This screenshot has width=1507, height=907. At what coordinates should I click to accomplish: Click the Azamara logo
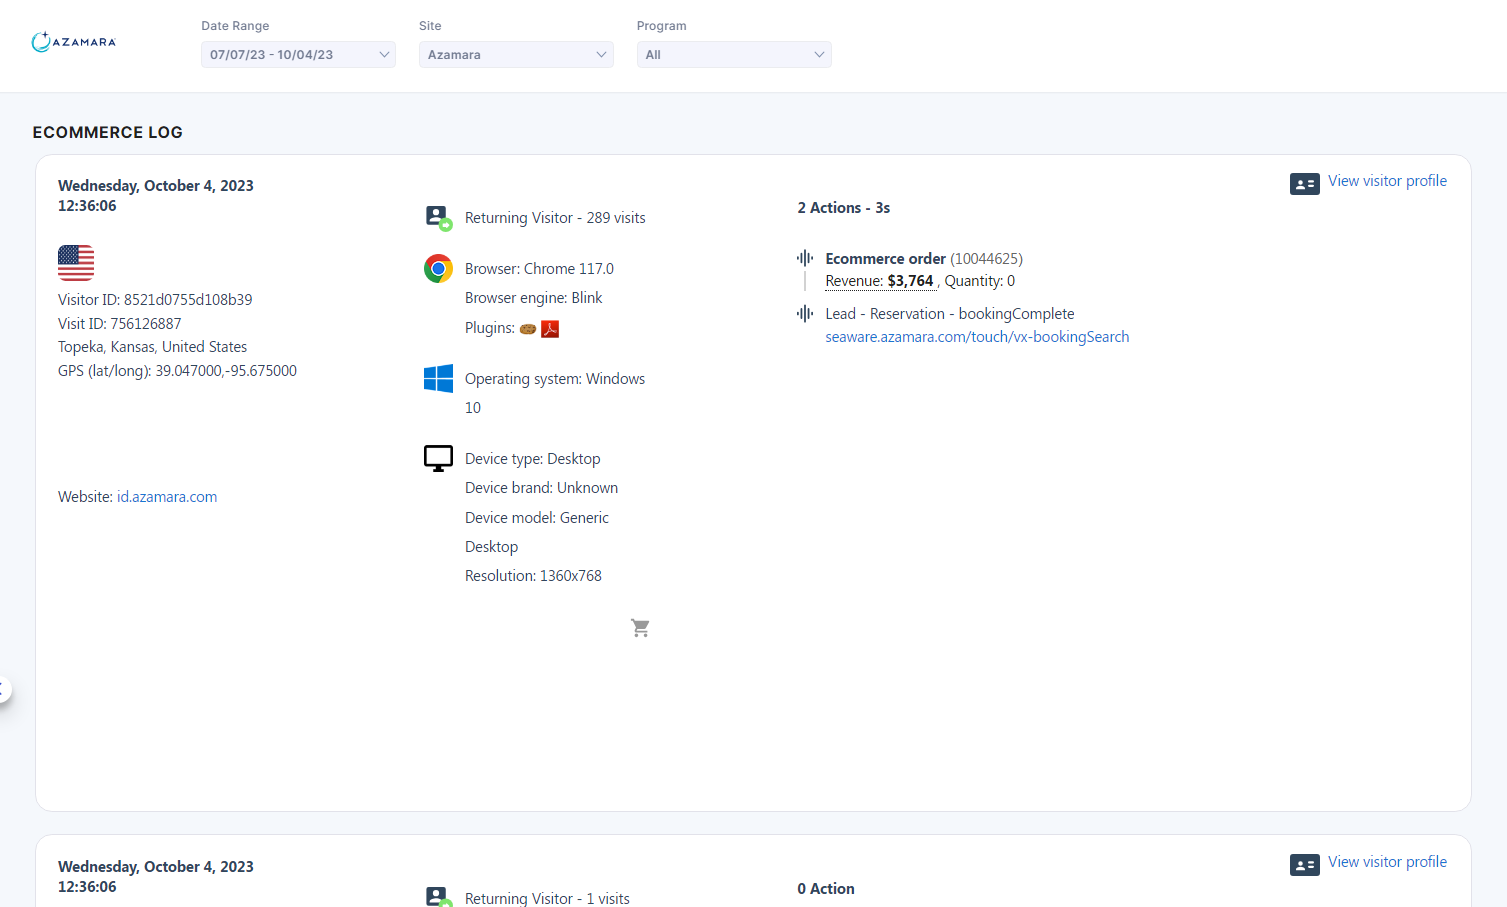point(73,42)
